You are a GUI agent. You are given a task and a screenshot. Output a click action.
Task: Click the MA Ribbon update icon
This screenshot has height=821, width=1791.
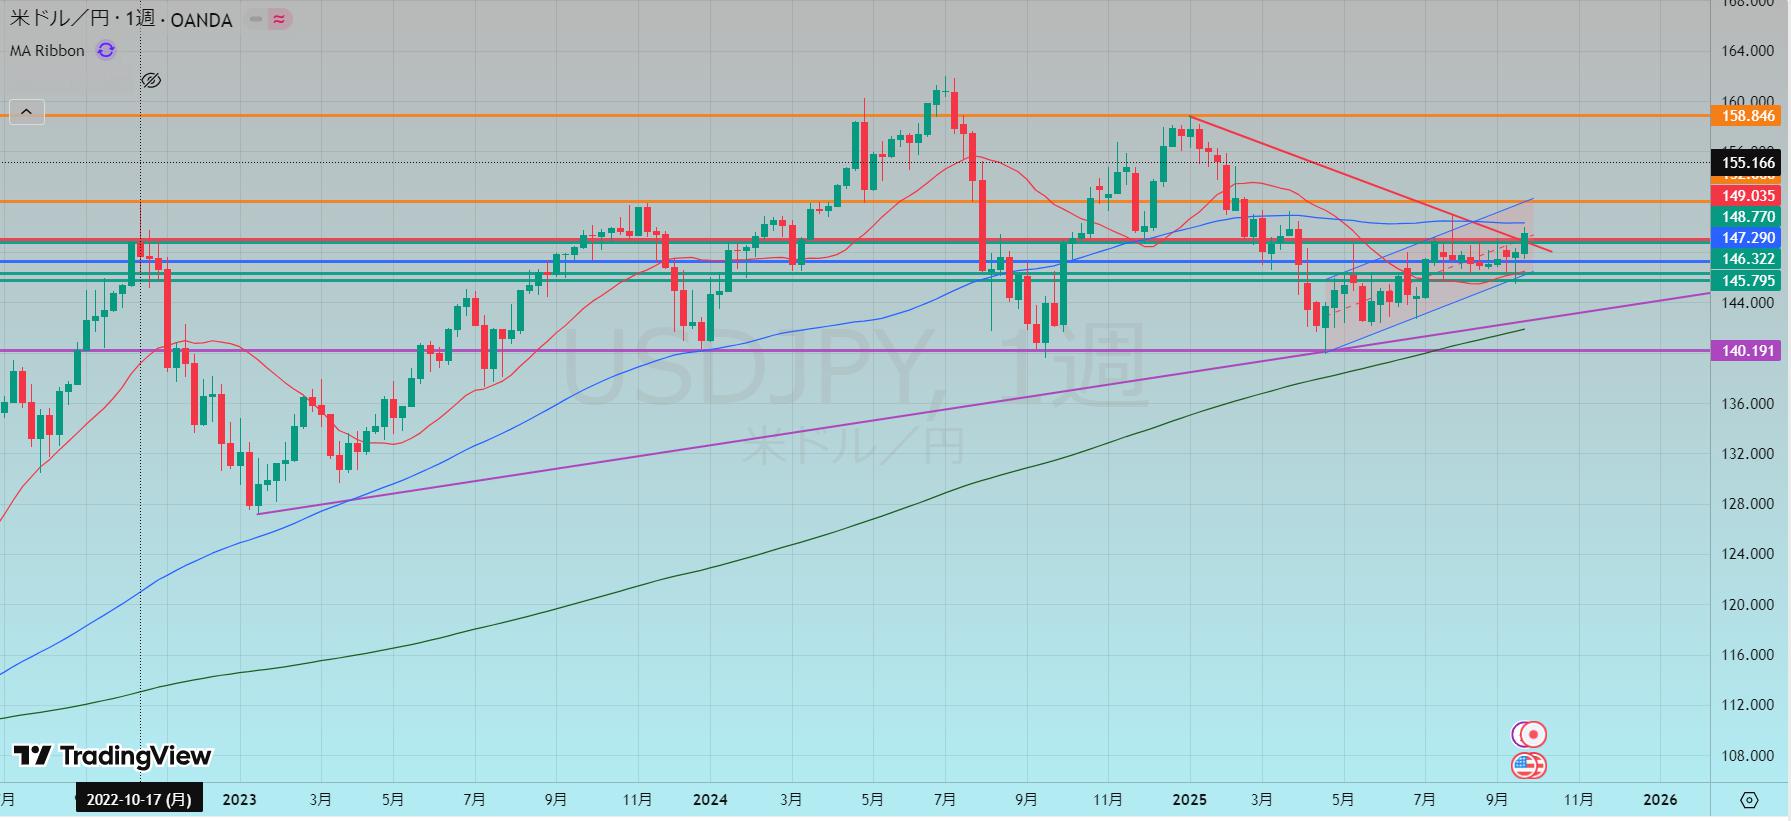[x=106, y=50]
